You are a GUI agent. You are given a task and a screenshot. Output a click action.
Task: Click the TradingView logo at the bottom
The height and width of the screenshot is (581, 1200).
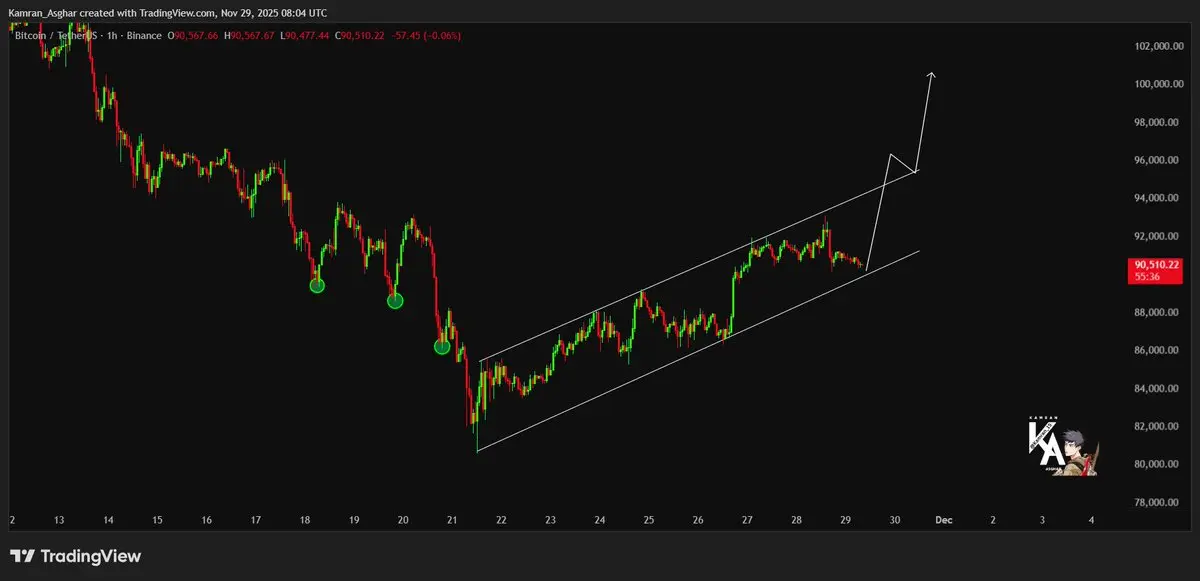pyautogui.click(x=76, y=556)
